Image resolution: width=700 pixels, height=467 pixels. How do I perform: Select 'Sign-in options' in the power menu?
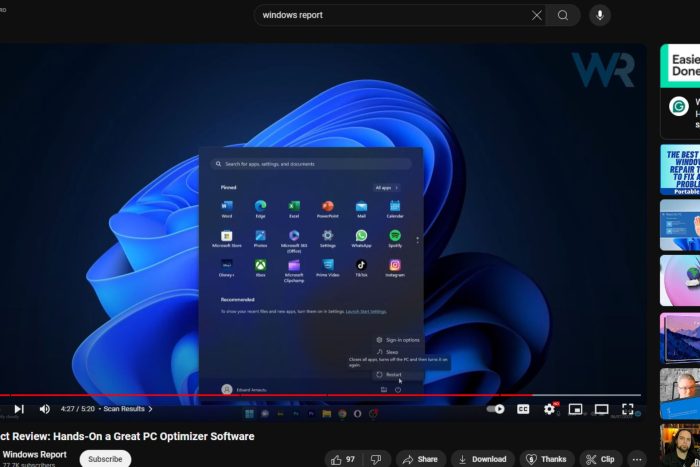point(398,340)
